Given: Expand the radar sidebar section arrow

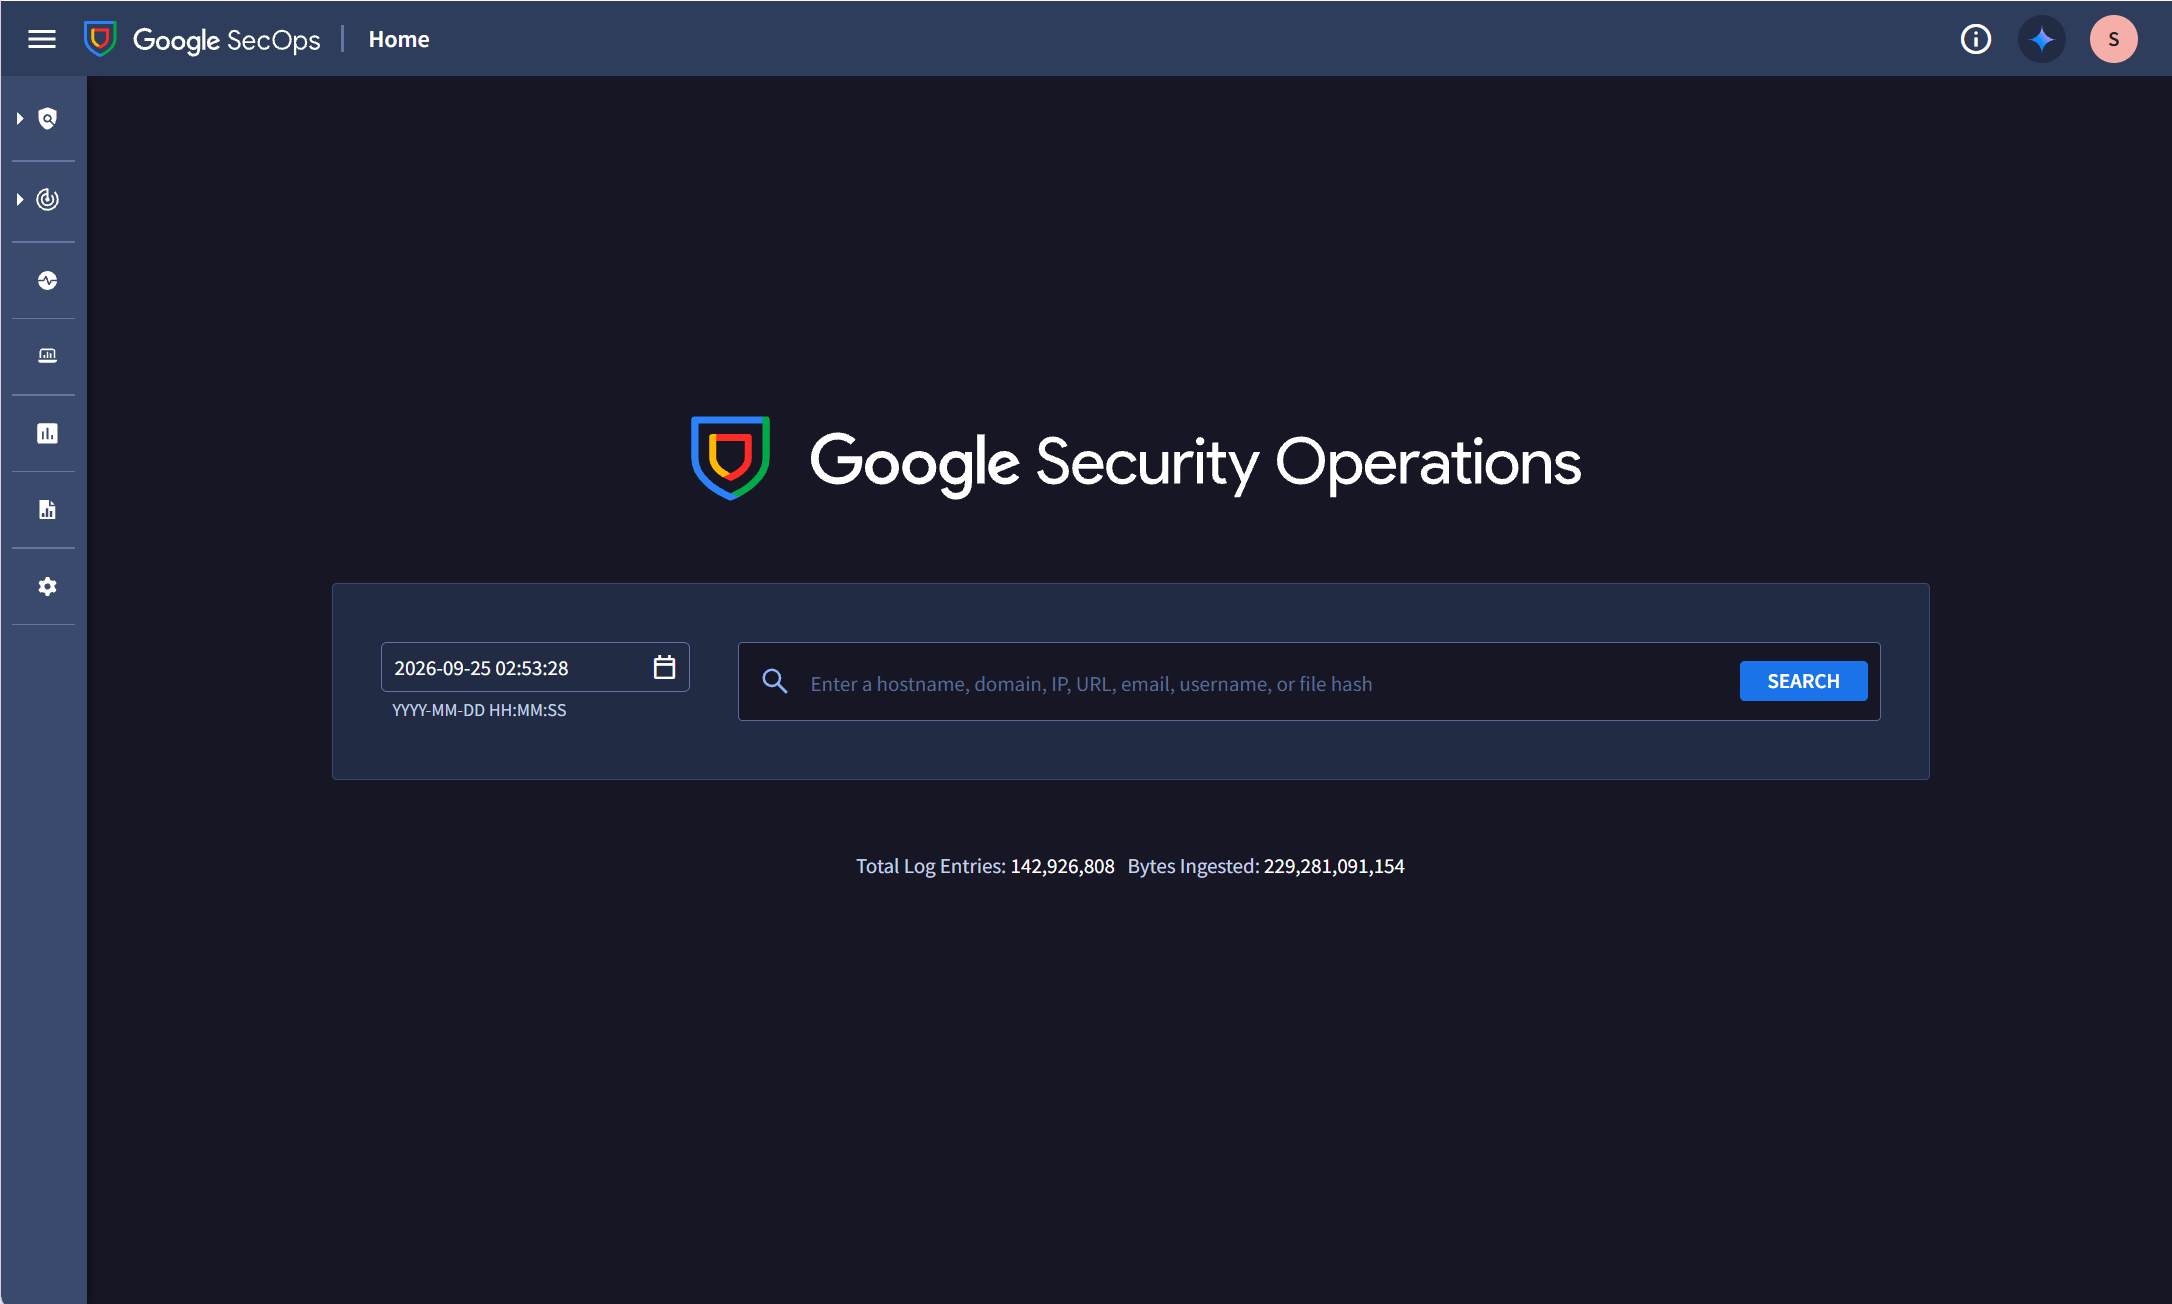Looking at the screenshot, I should pos(20,200).
